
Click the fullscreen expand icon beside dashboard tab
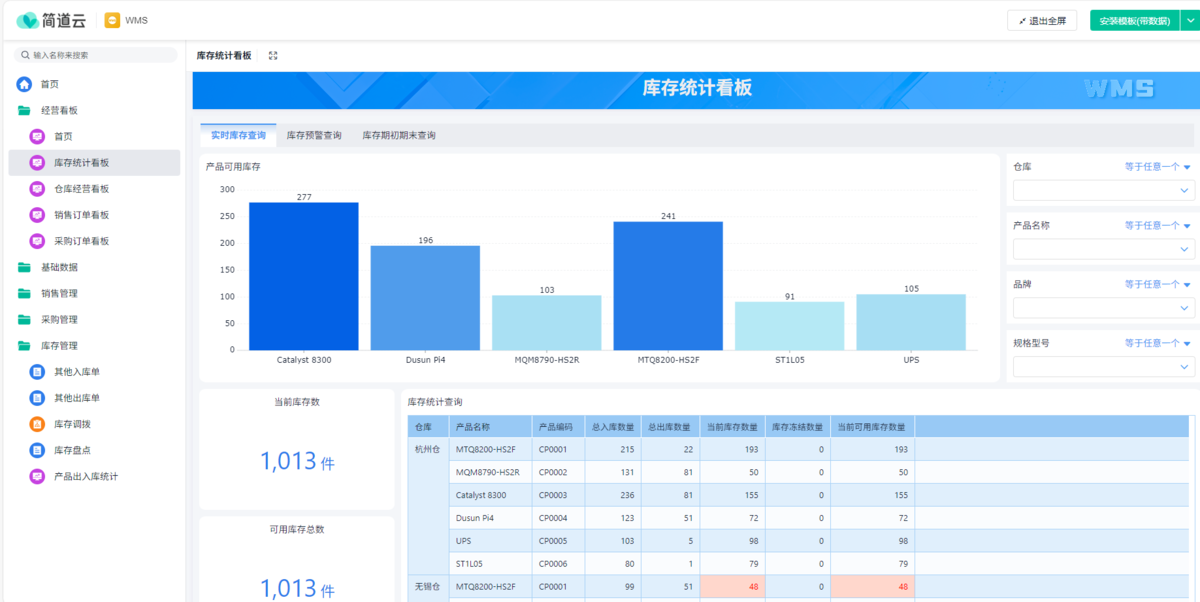273,56
